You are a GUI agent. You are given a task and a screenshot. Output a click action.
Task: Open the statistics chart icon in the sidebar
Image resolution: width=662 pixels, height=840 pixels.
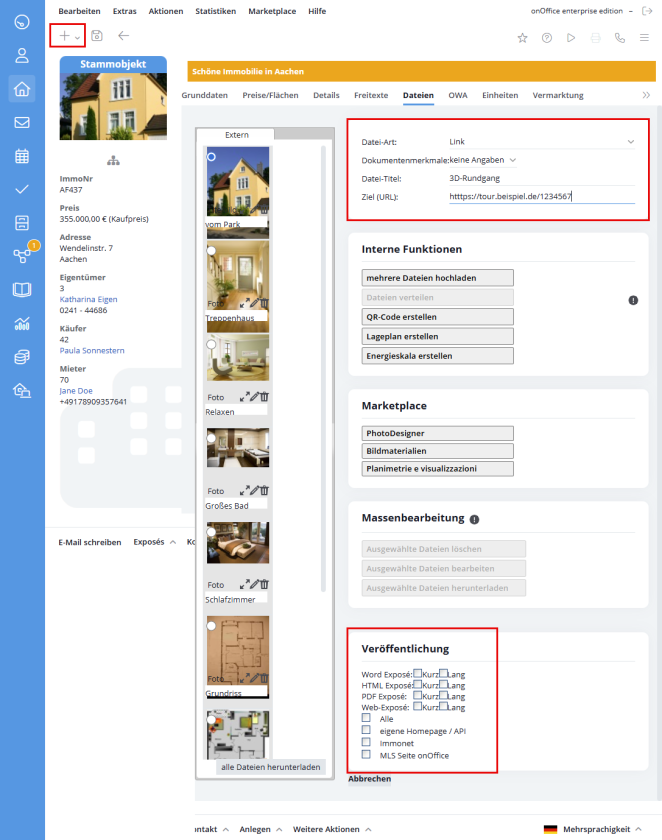point(22,323)
